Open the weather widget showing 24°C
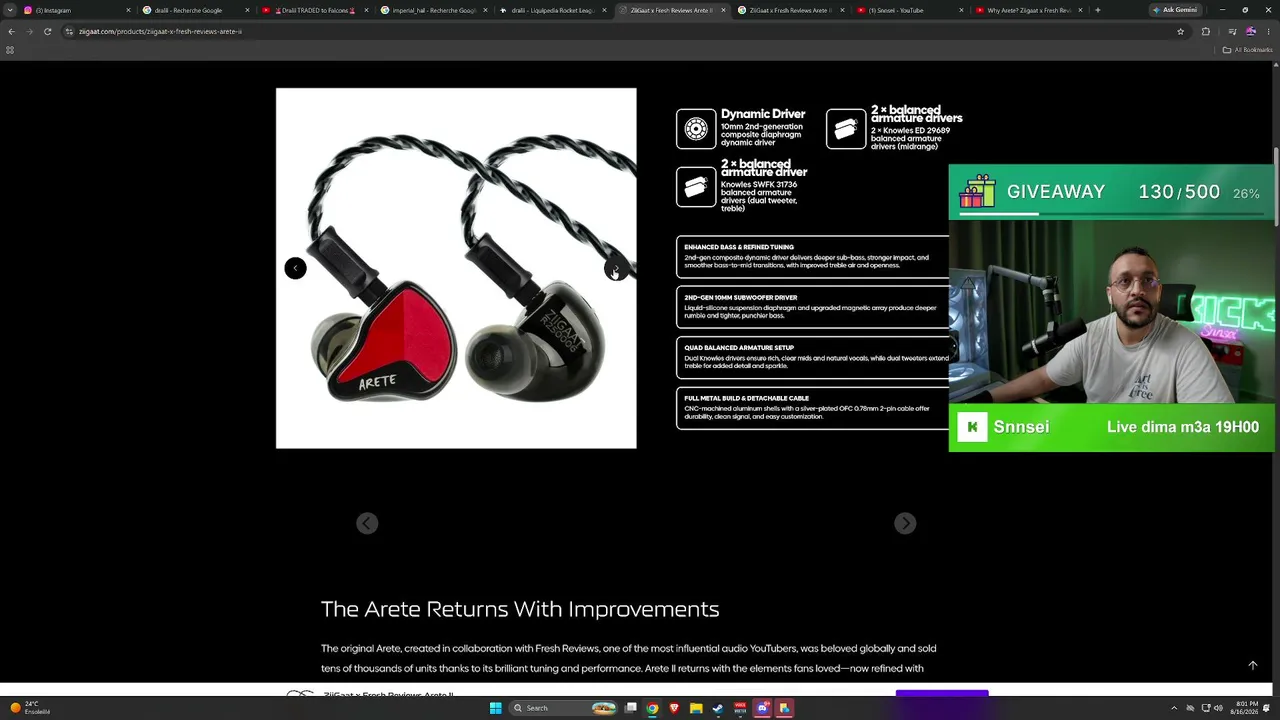The width and height of the screenshot is (1280, 720). coord(30,708)
